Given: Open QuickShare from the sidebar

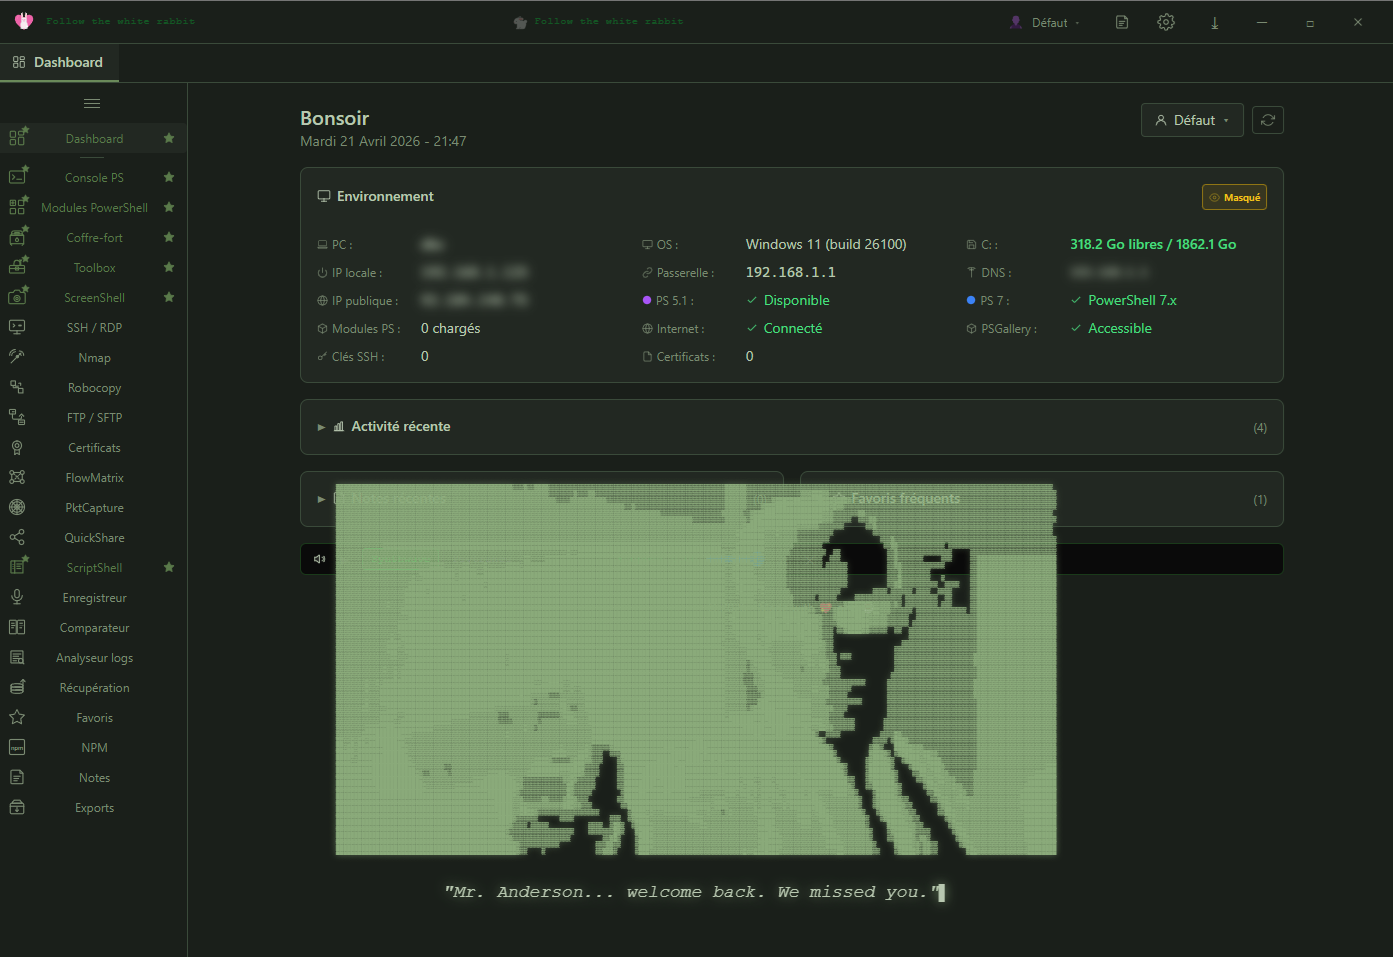Looking at the screenshot, I should [x=94, y=538].
